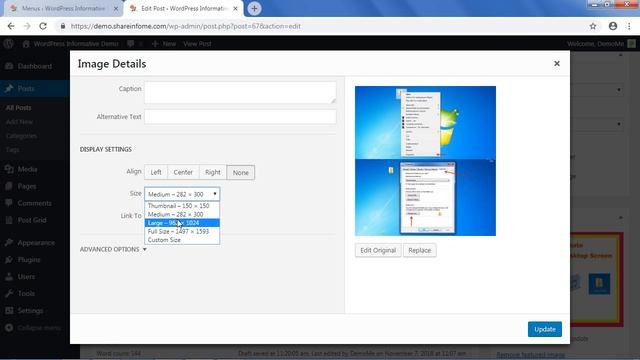Set alignment to Left
Screen dimensions: 640x360
click(x=156, y=172)
